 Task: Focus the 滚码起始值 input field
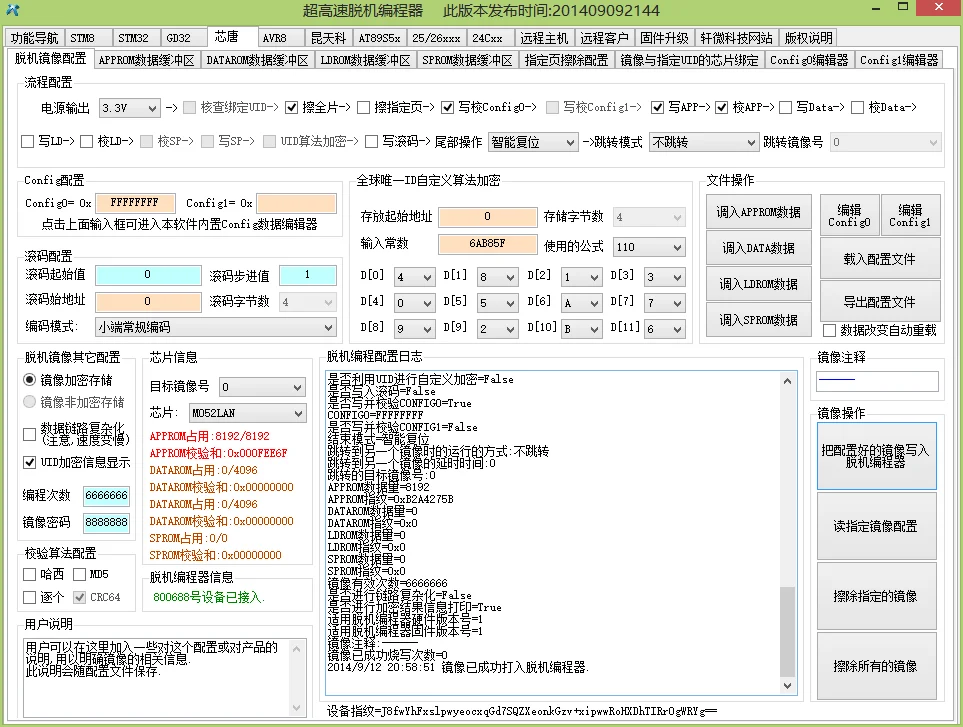tap(148, 274)
